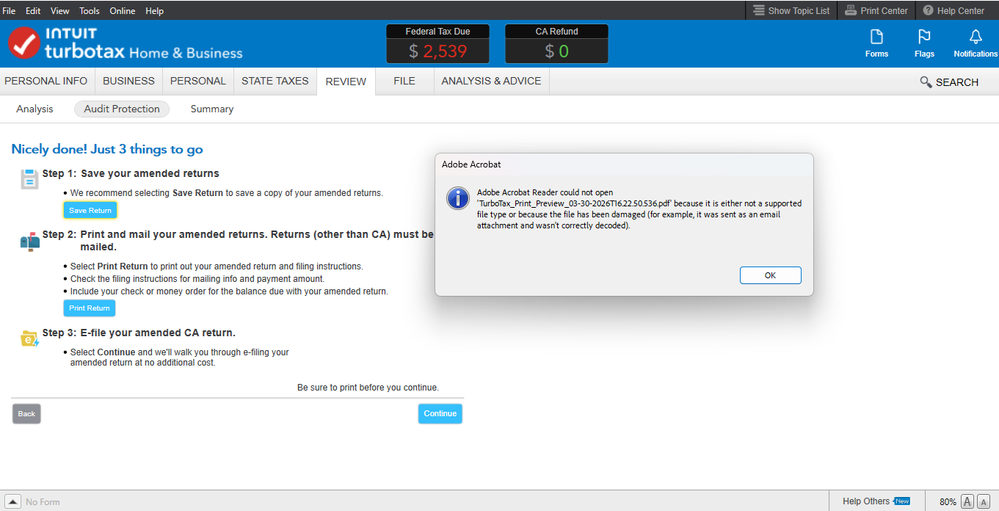
Task: Click the 80% zoom level text
Action: (x=948, y=501)
